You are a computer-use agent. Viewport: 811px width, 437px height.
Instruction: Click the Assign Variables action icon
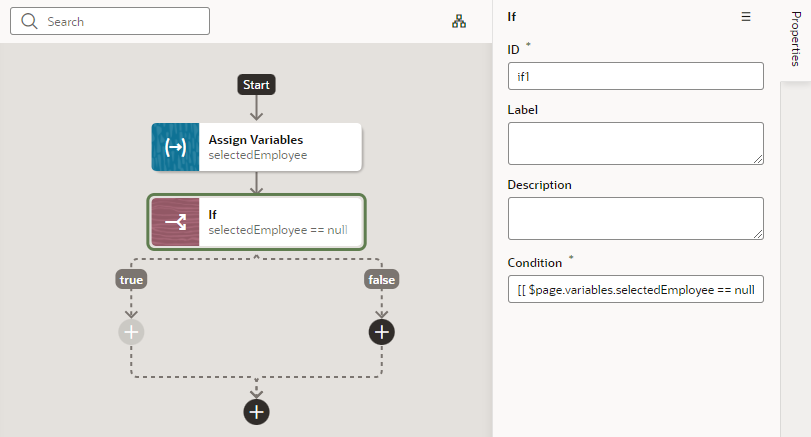click(176, 147)
